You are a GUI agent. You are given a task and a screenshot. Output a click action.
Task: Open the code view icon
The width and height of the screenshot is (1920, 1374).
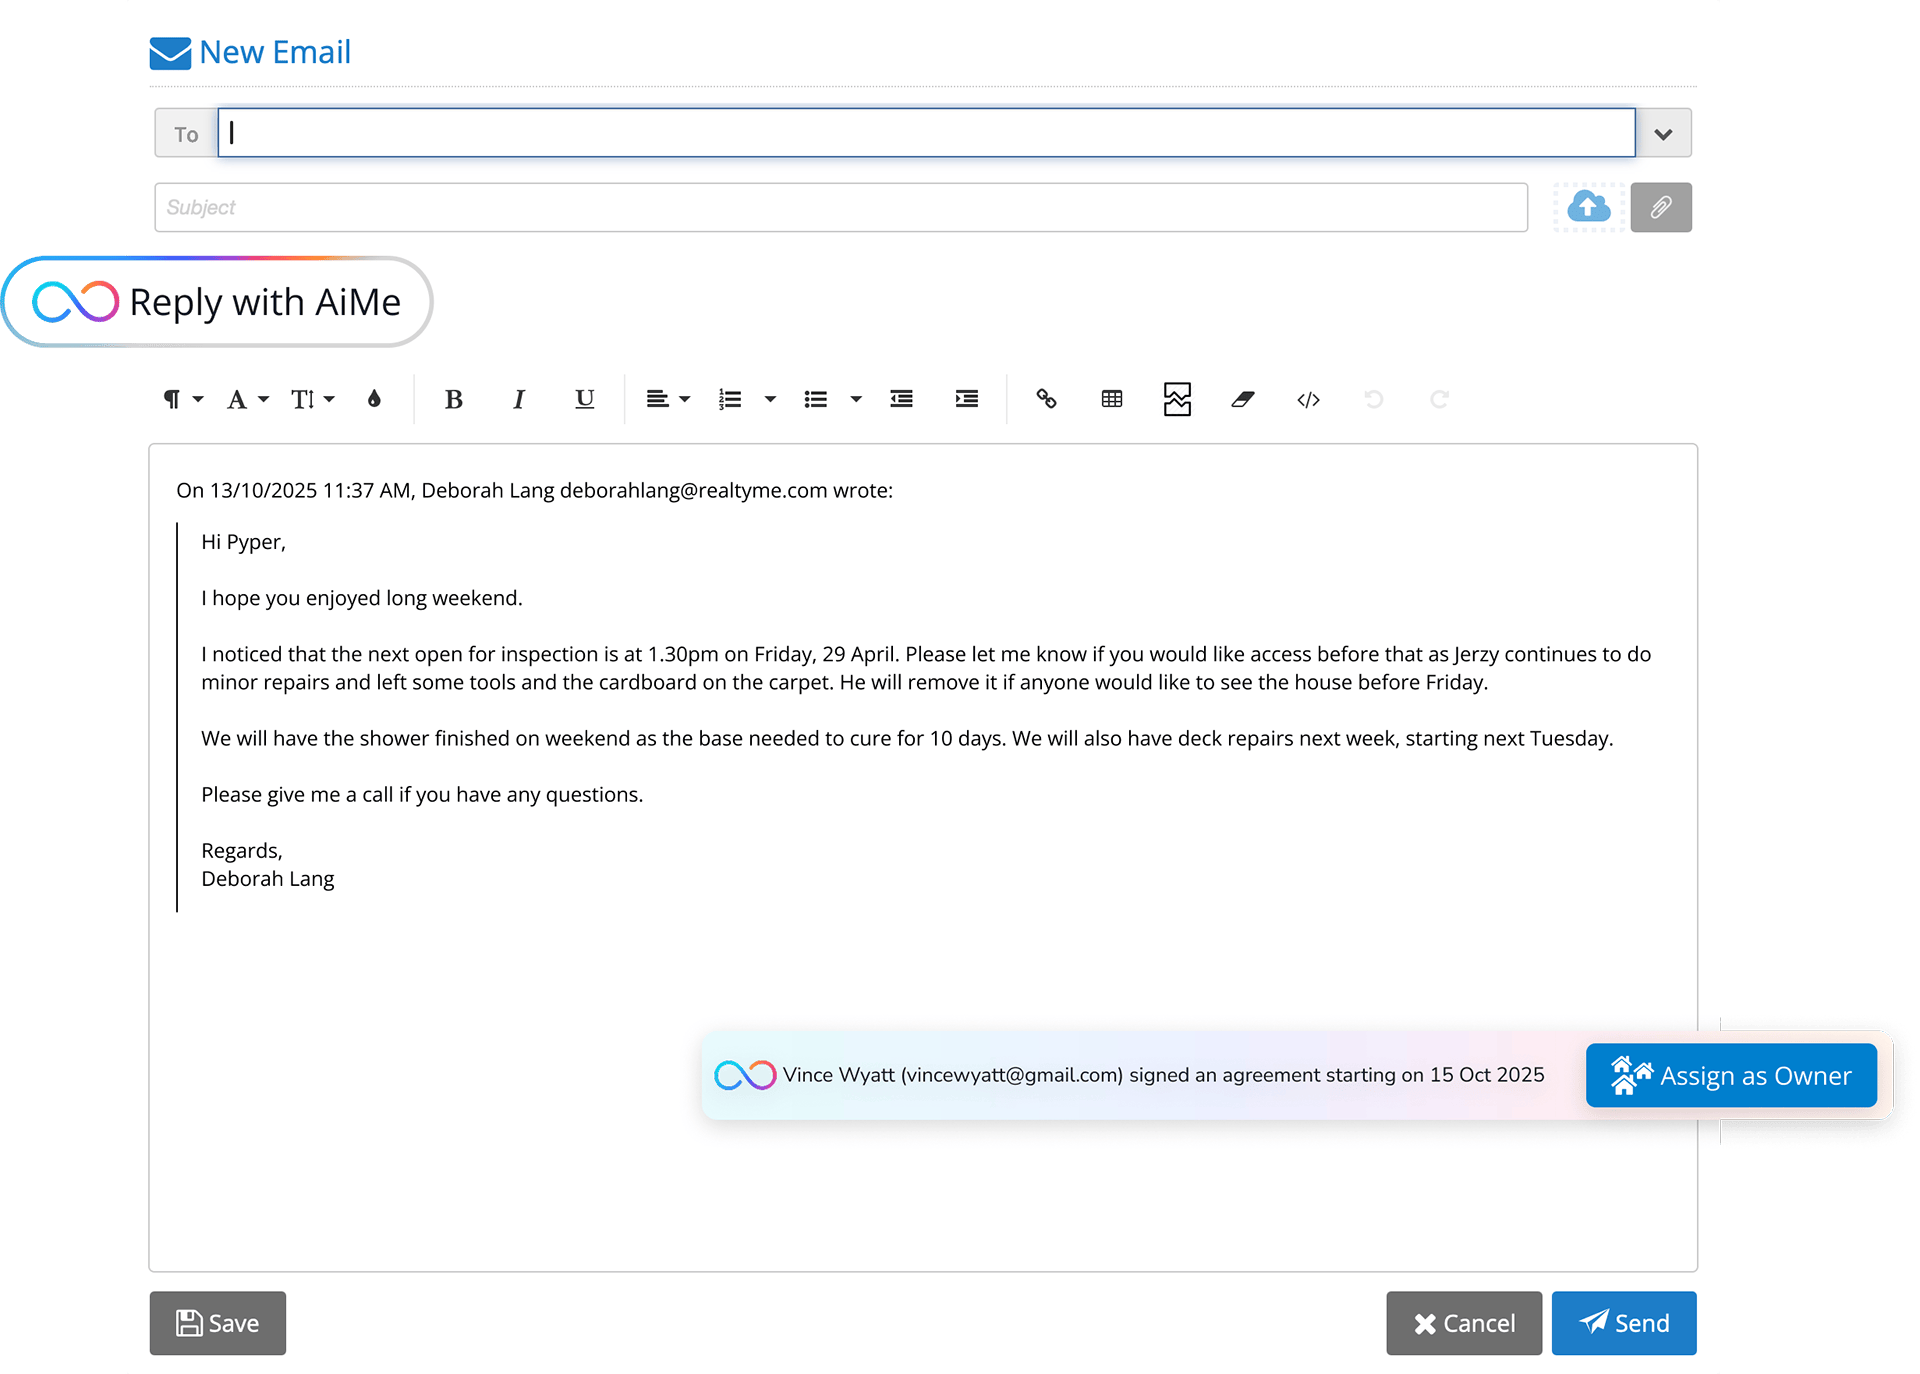coord(1308,399)
